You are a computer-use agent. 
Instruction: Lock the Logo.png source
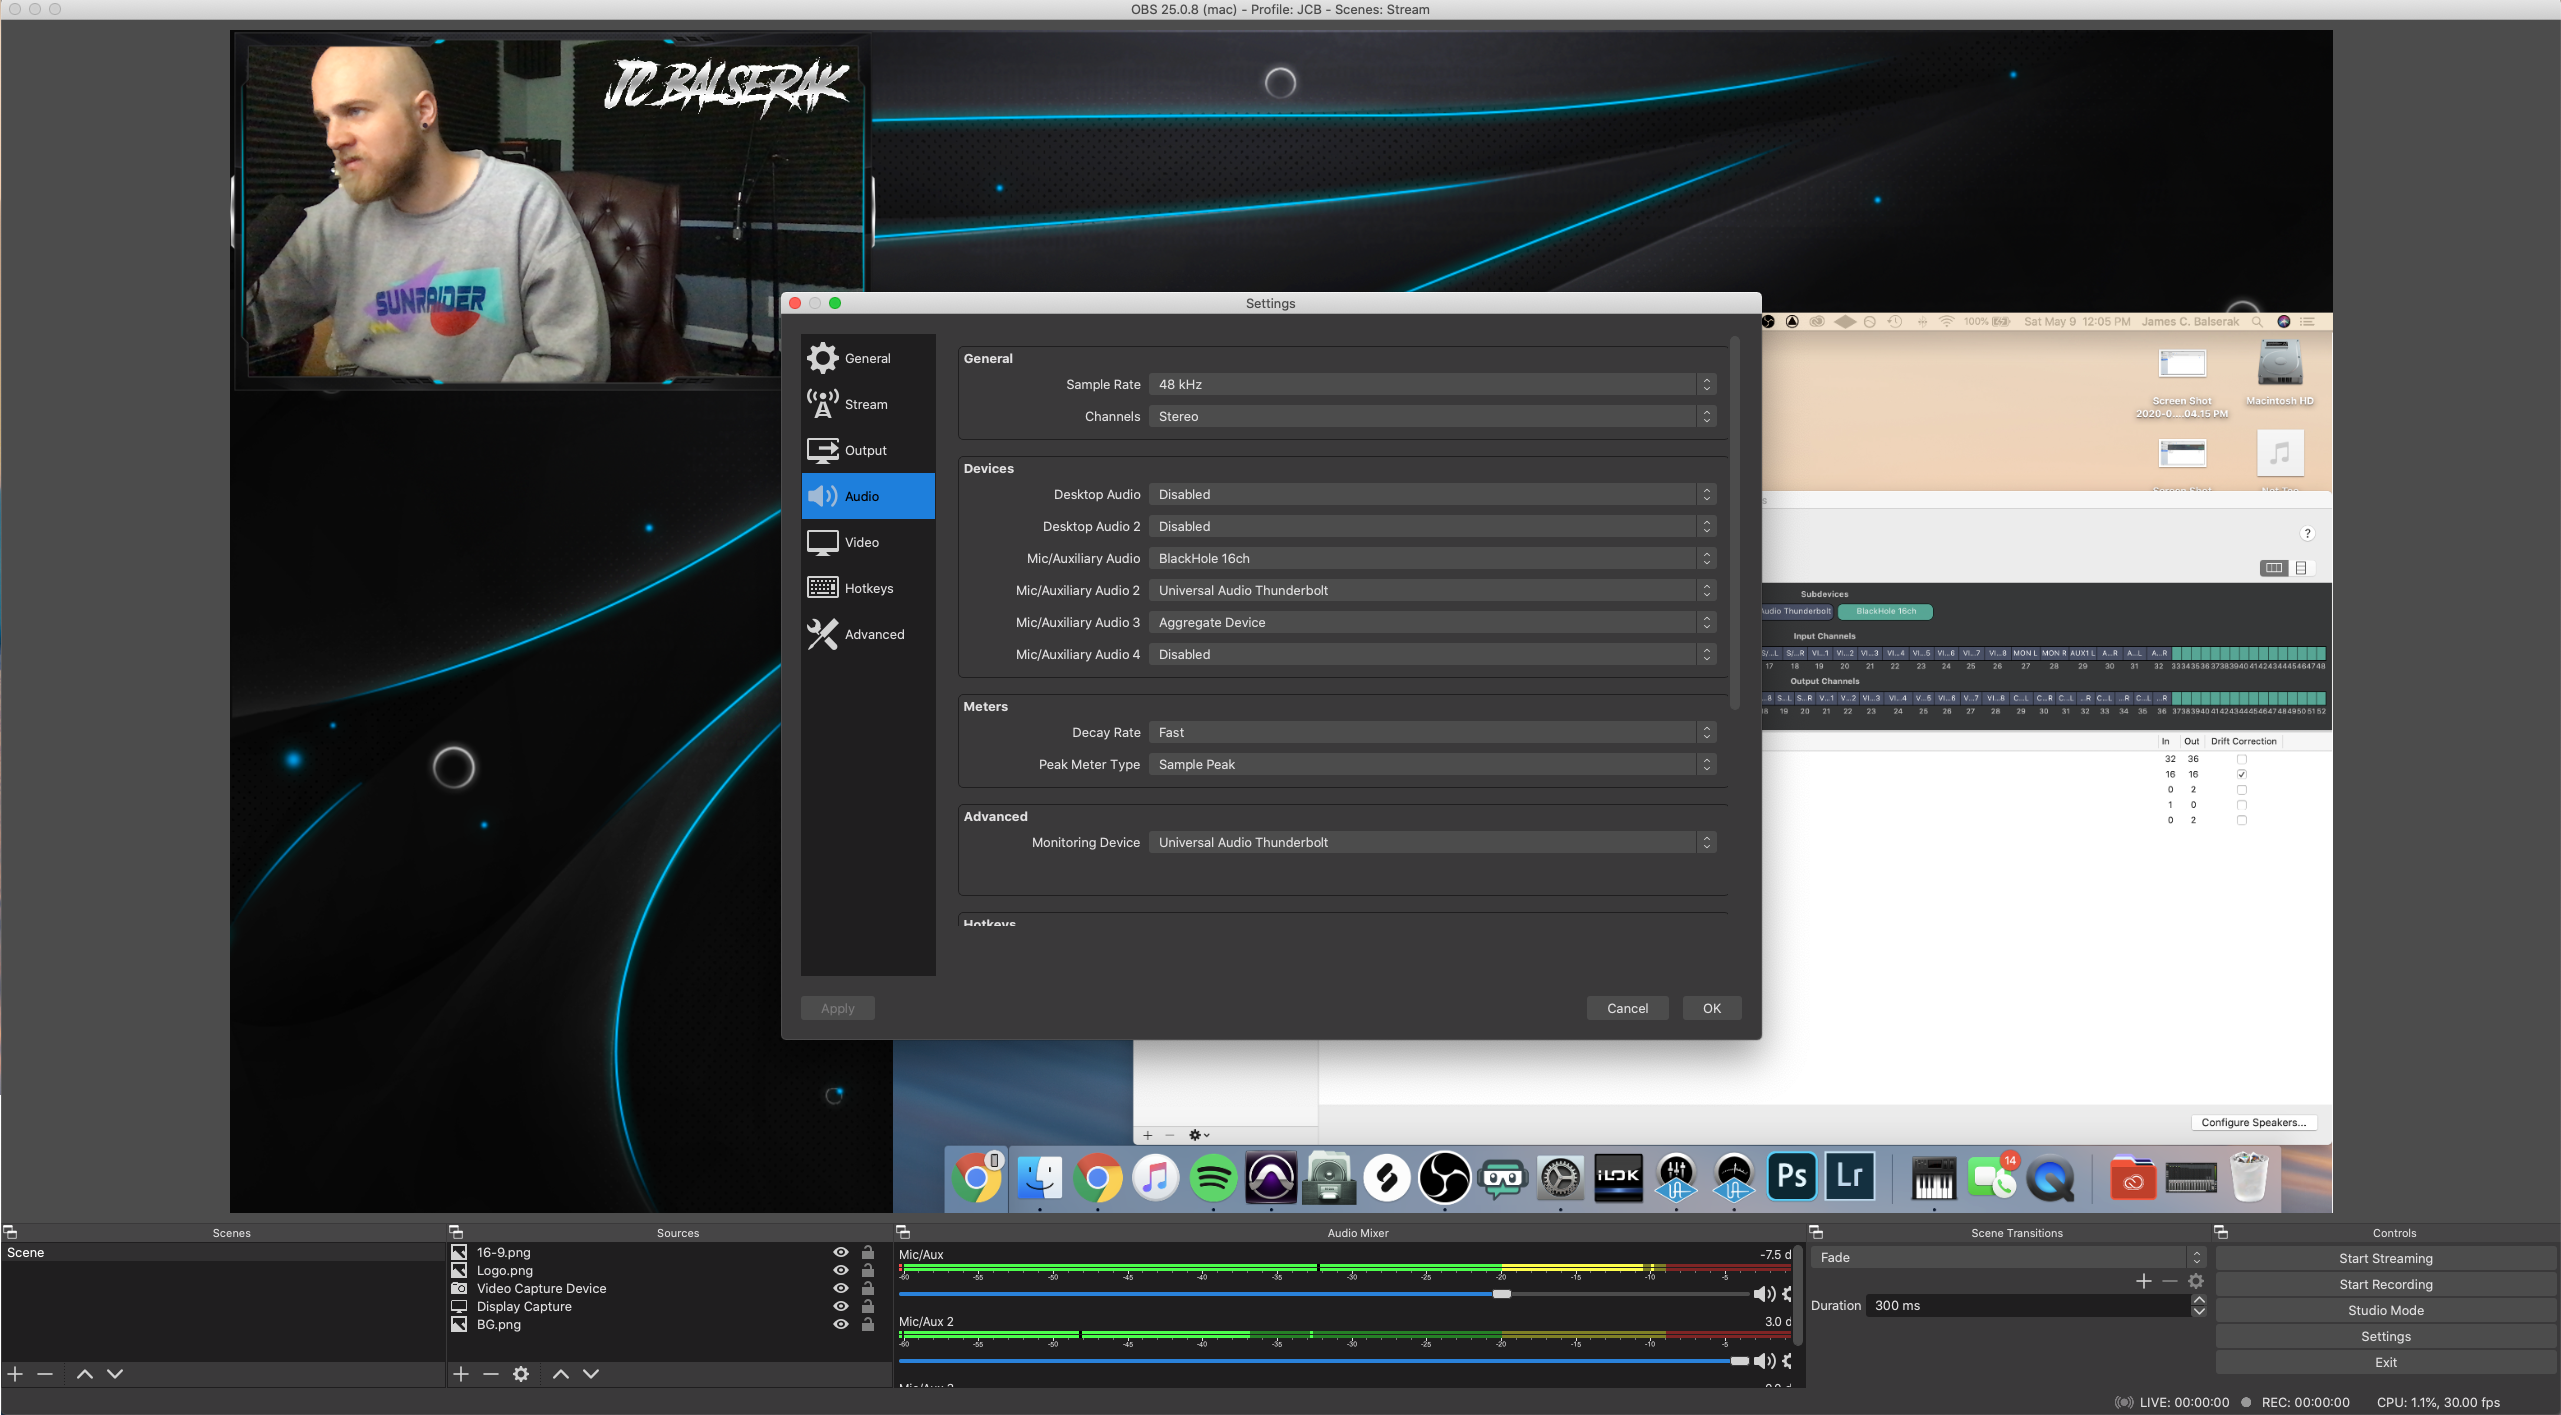[866, 1270]
